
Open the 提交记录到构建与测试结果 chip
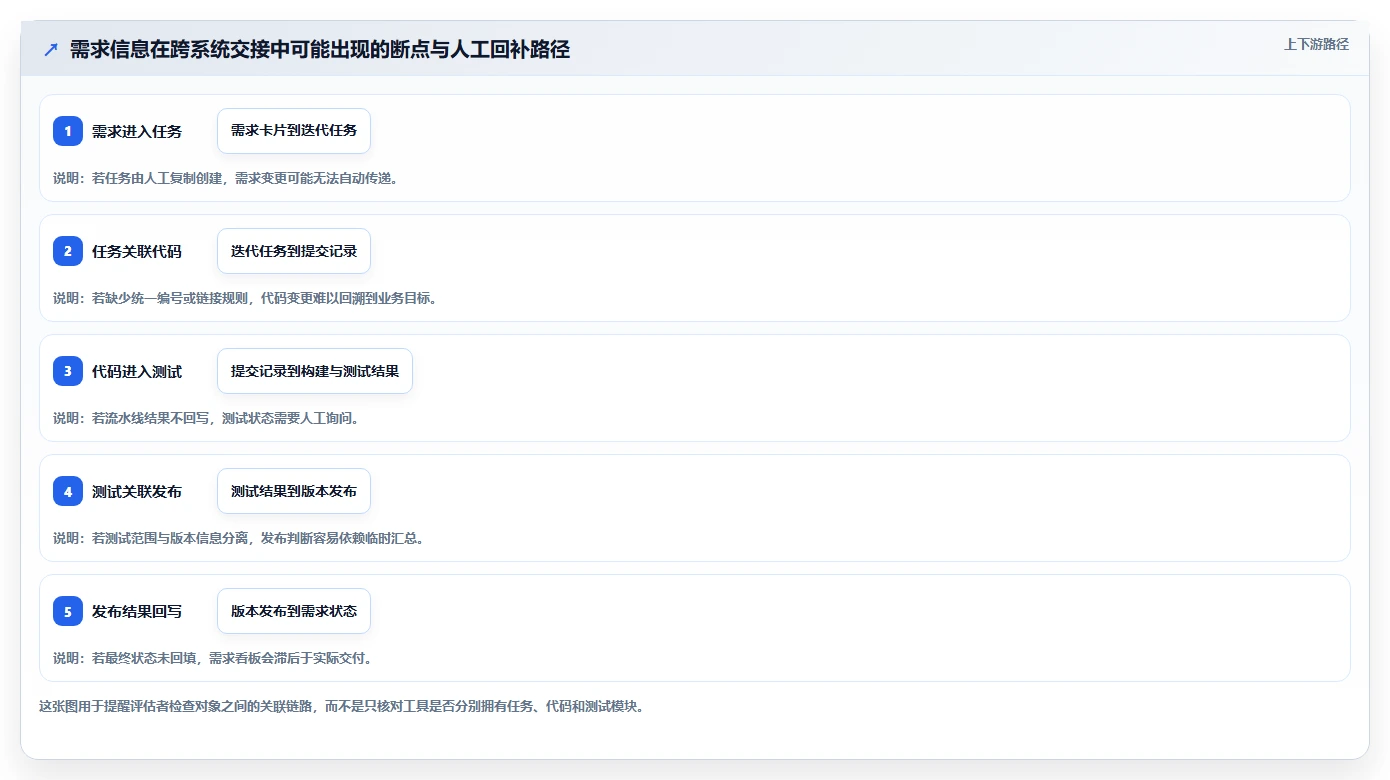[x=315, y=371]
